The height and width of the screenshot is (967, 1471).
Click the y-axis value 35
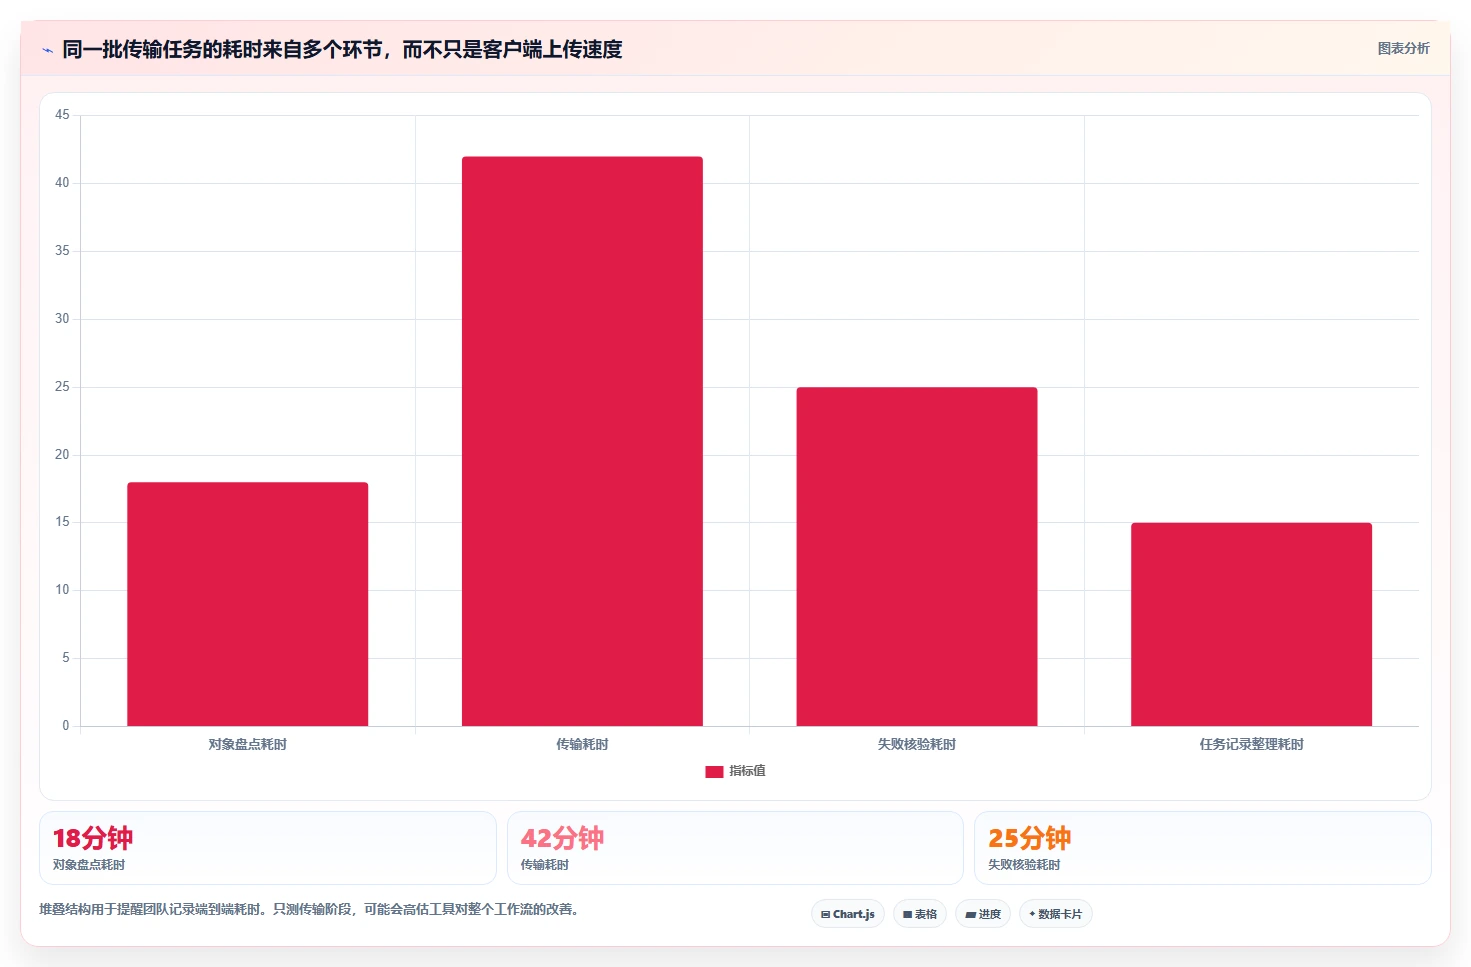(x=63, y=251)
